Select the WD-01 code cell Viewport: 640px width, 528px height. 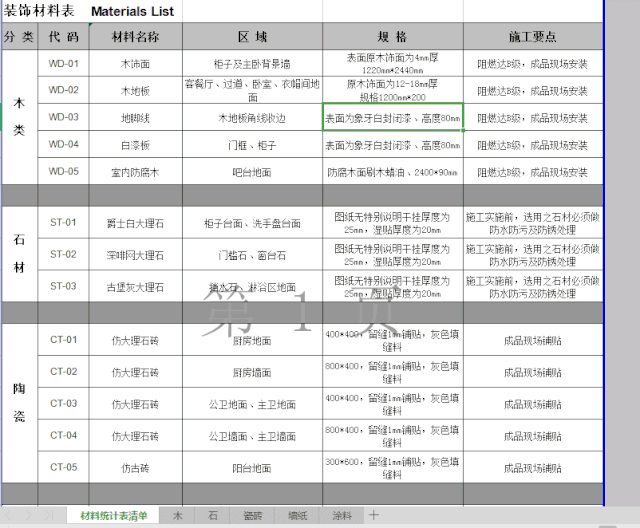click(x=63, y=64)
